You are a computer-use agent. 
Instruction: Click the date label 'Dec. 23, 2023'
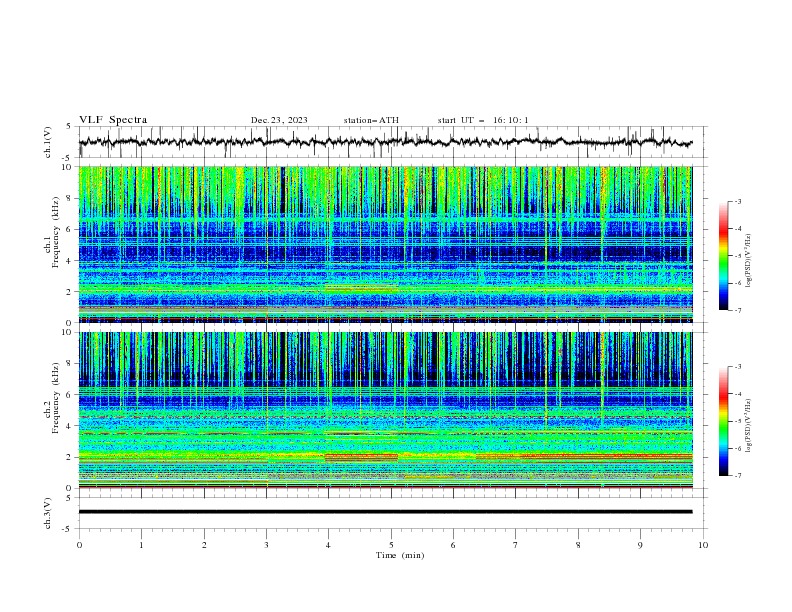pyautogui.click(x=279, y=120)
